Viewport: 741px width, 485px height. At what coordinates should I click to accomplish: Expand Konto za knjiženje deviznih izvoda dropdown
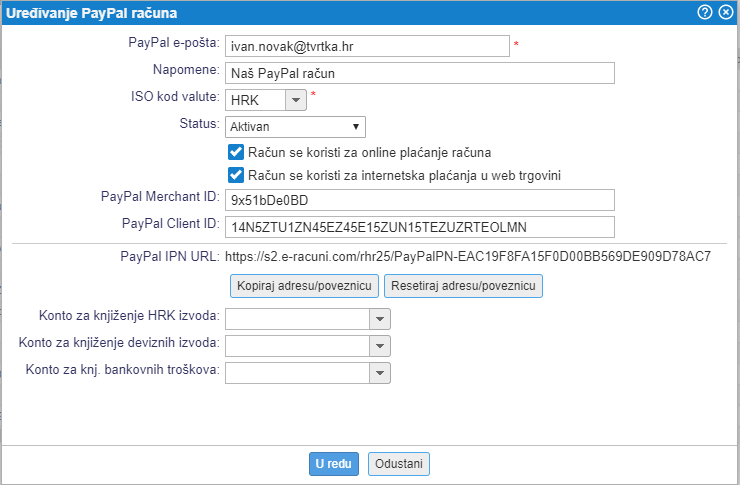[x=379, y=346]
